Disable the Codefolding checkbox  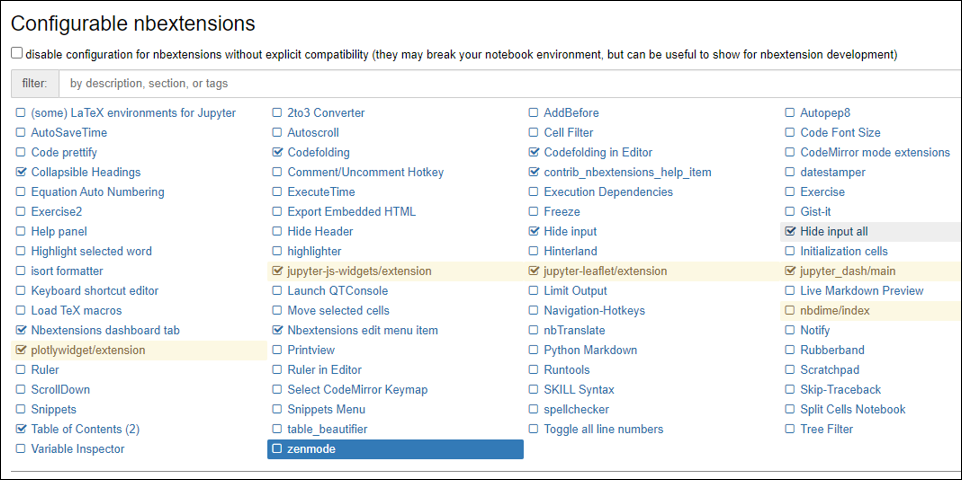coord(278,153)
